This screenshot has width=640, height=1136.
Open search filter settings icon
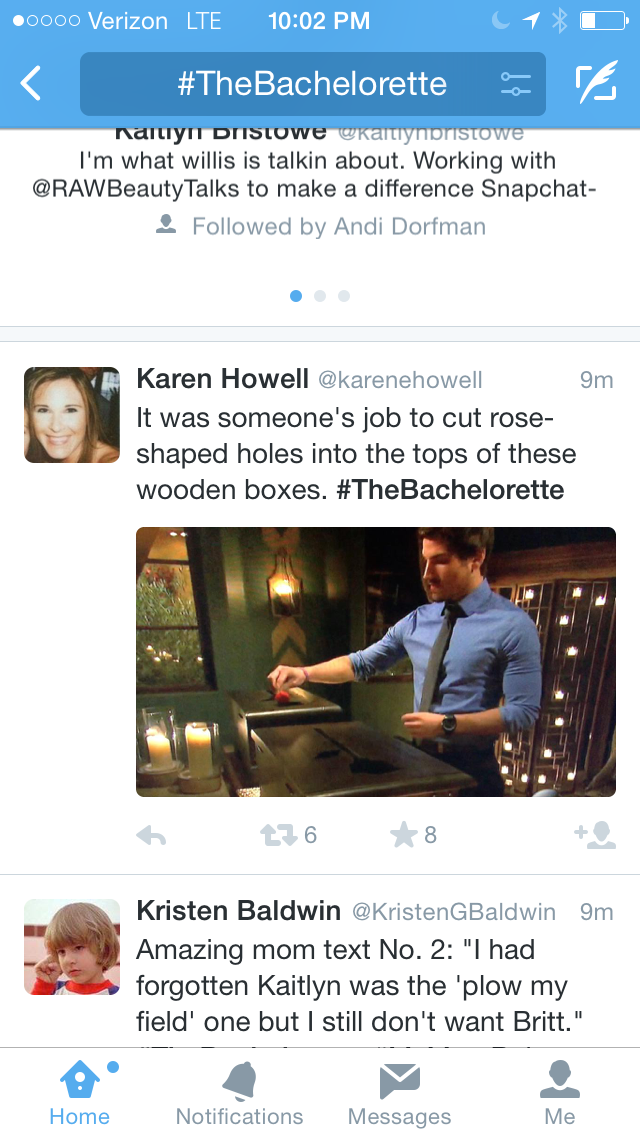coord(515,84)
